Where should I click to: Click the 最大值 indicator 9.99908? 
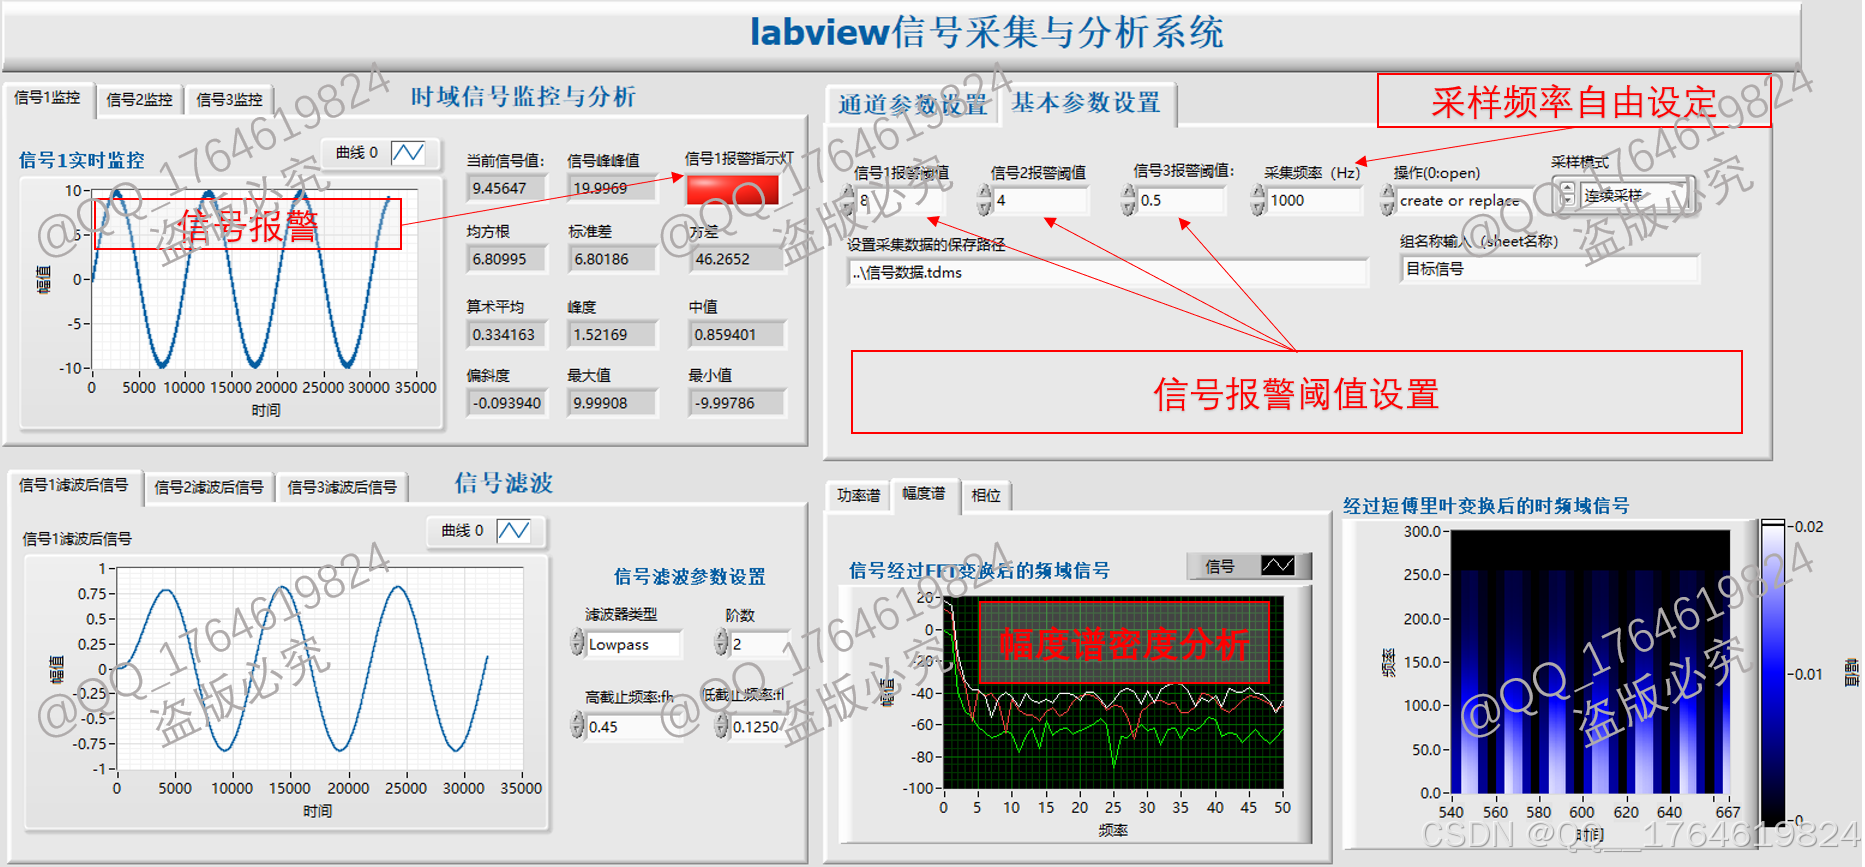611,403
